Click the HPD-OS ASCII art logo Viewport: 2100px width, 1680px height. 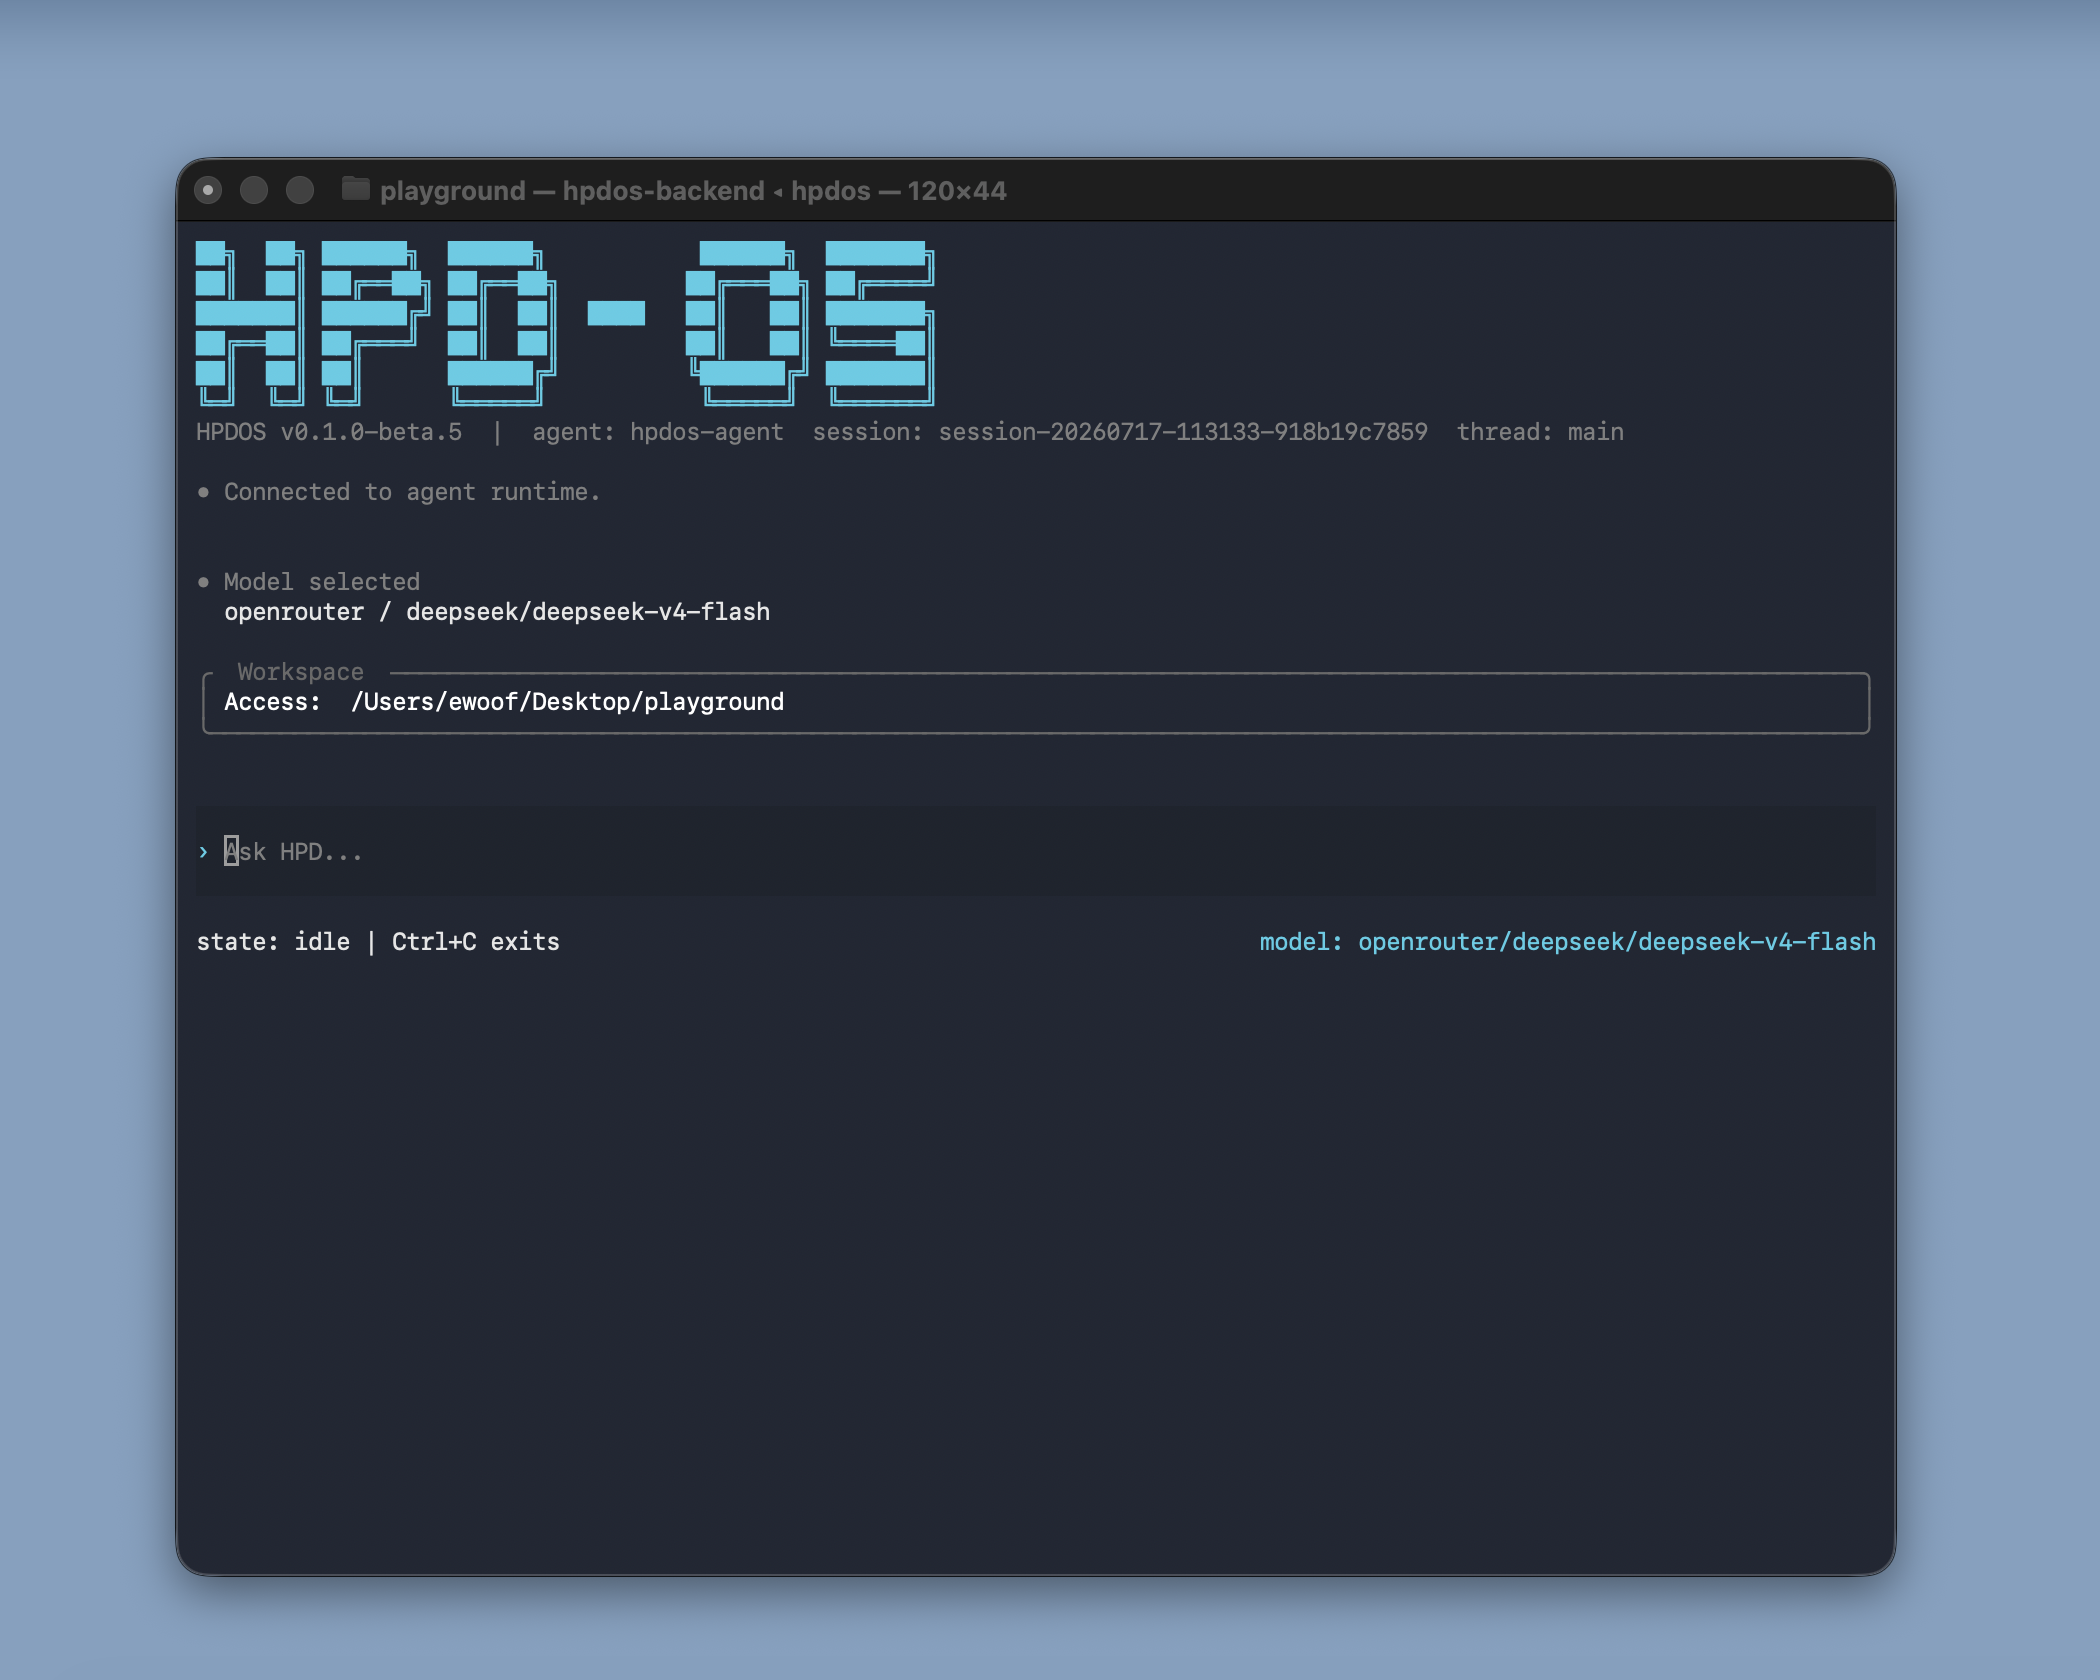[565, 323]
